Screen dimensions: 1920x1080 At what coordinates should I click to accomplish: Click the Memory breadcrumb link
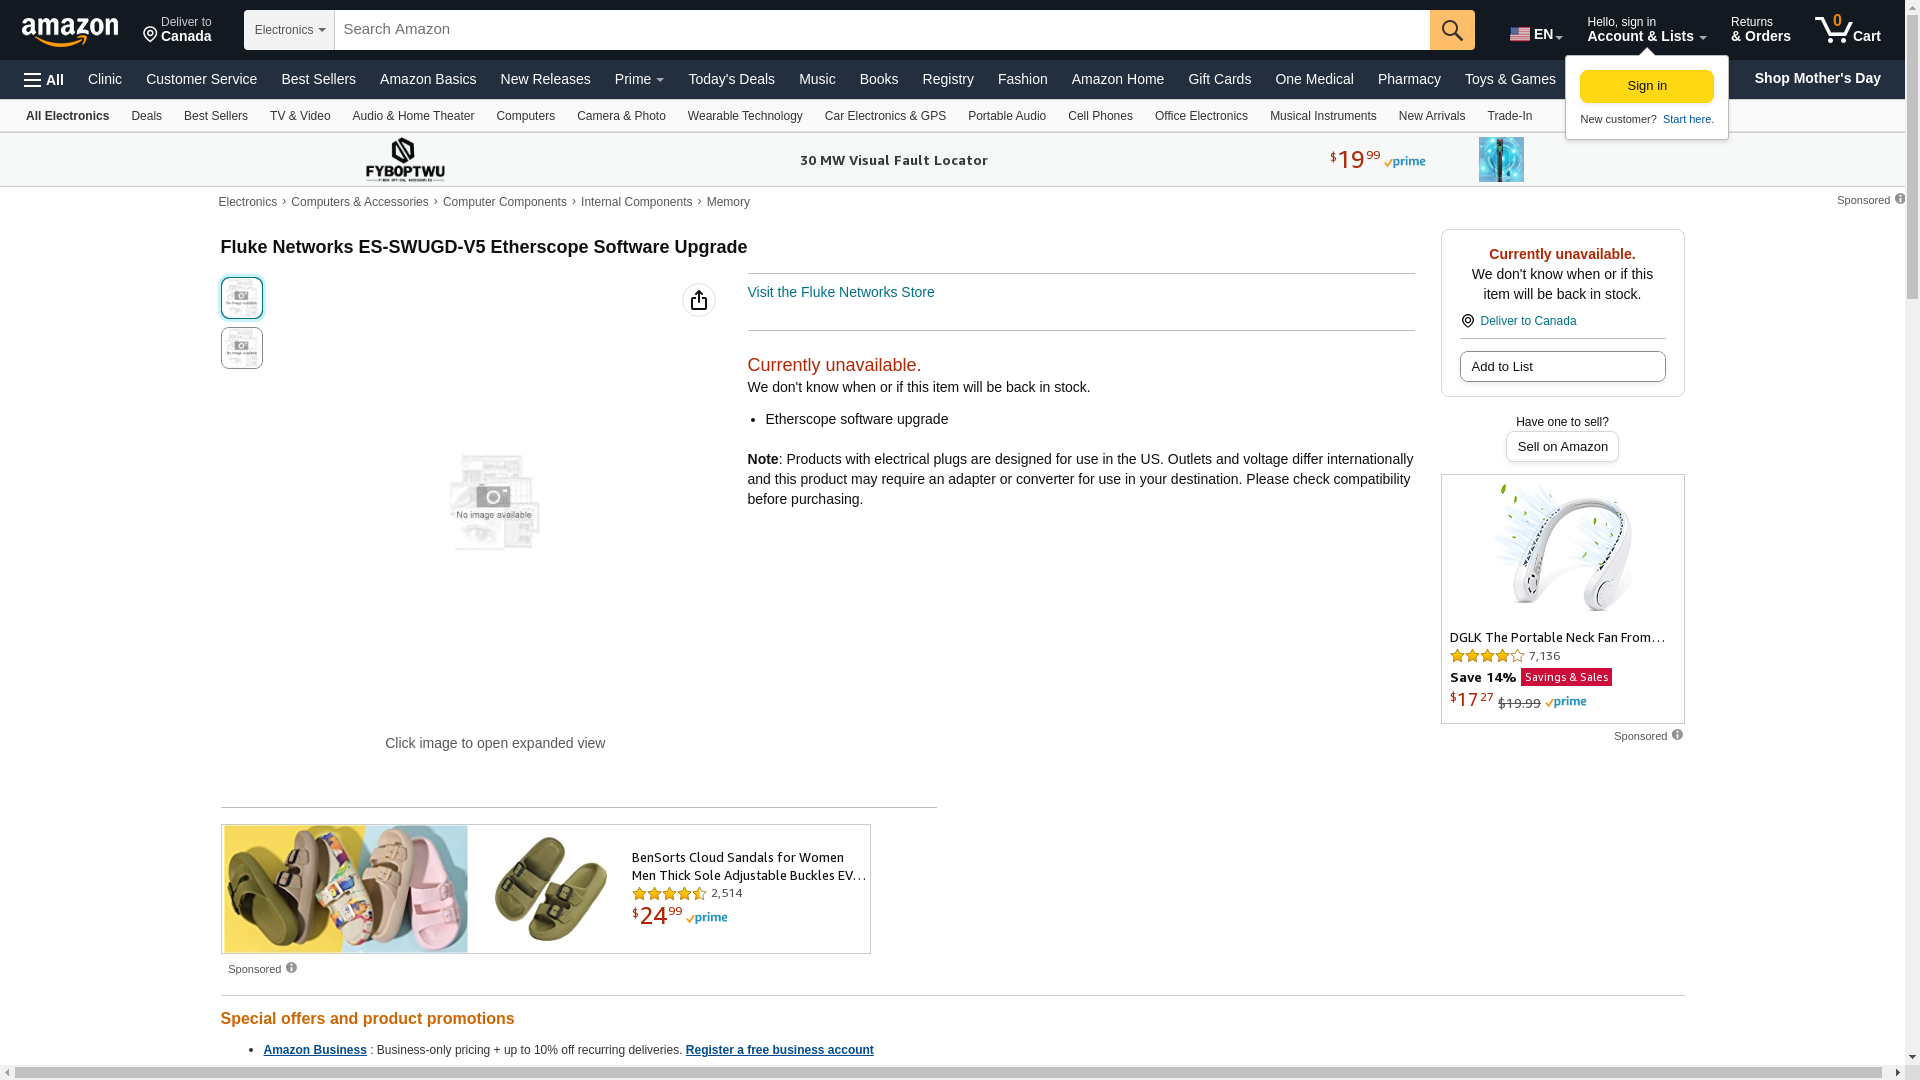tap(728, 202)
